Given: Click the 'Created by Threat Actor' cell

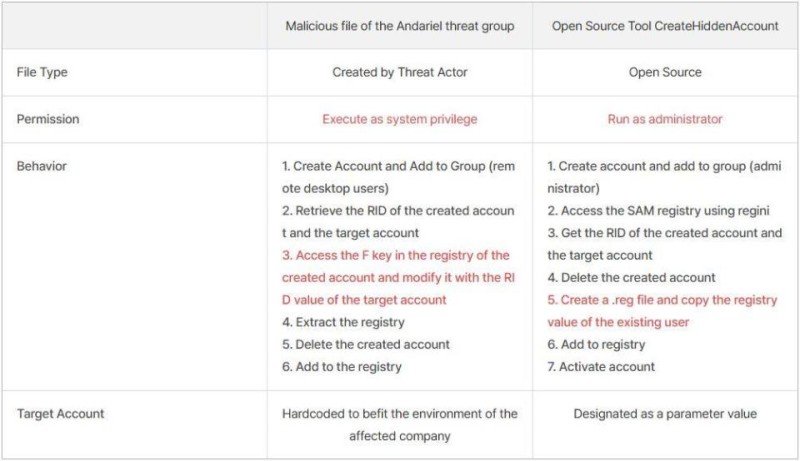Looking at the screenshot, I should pos(399,72).
